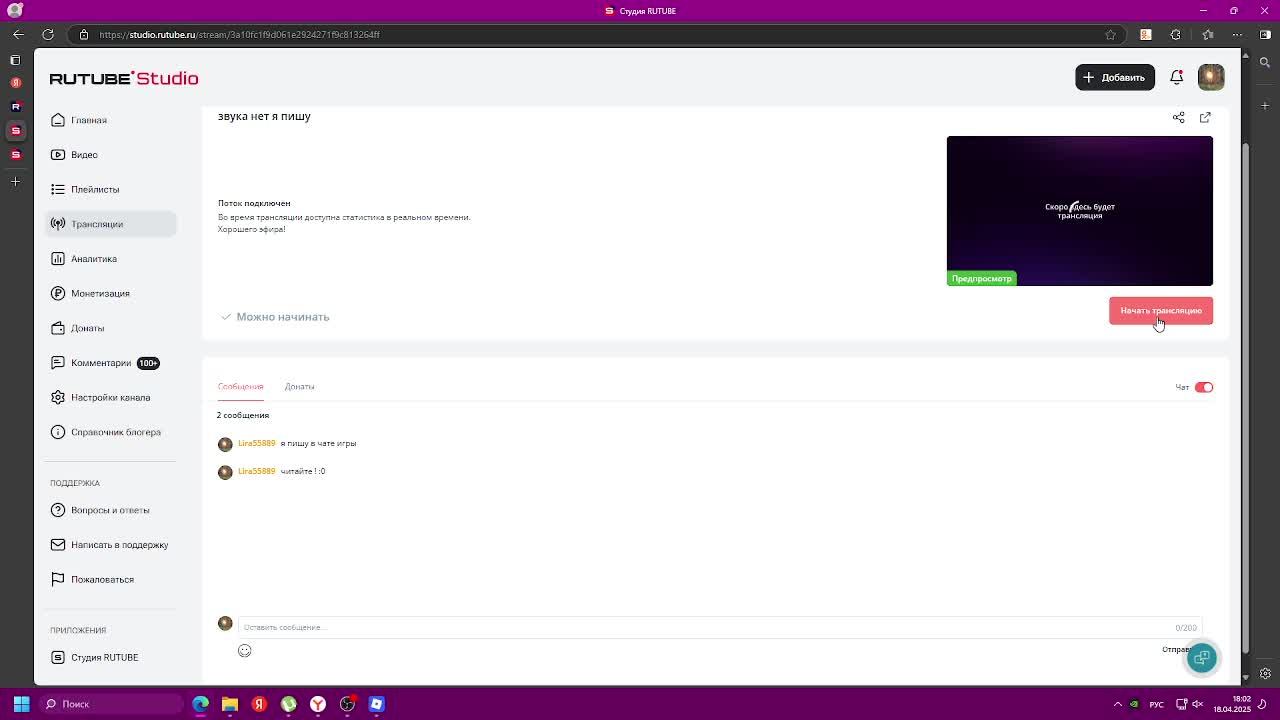Click the support chat floating button
This screenshot has height=720, width=1280.
(x=1202, y=657)
